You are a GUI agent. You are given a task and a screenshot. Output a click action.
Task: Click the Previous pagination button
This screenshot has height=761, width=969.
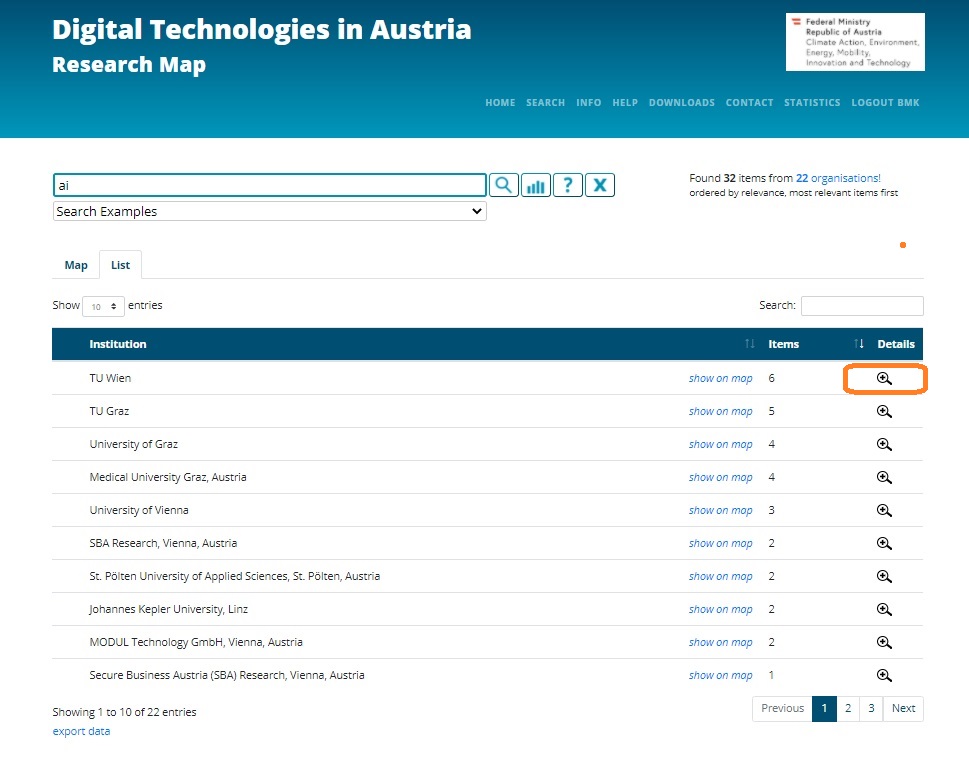(782, 708)
